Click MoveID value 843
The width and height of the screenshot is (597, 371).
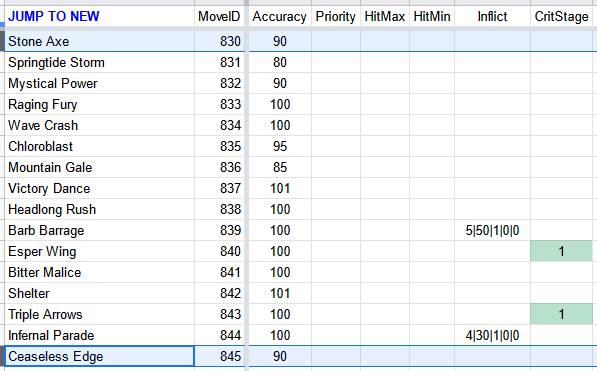[x=230, y=314]
